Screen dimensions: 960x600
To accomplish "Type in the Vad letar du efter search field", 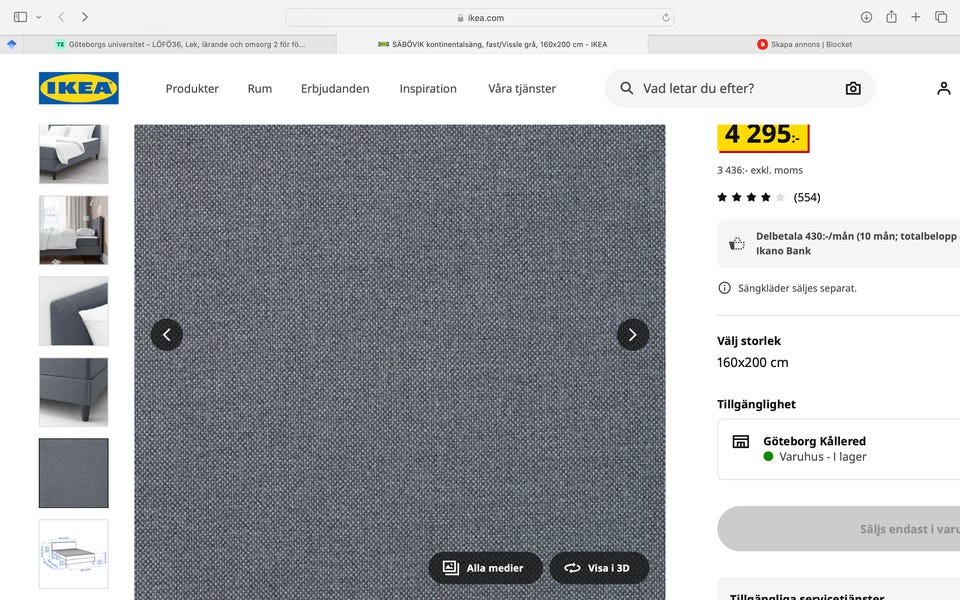I will pos(730,88).
